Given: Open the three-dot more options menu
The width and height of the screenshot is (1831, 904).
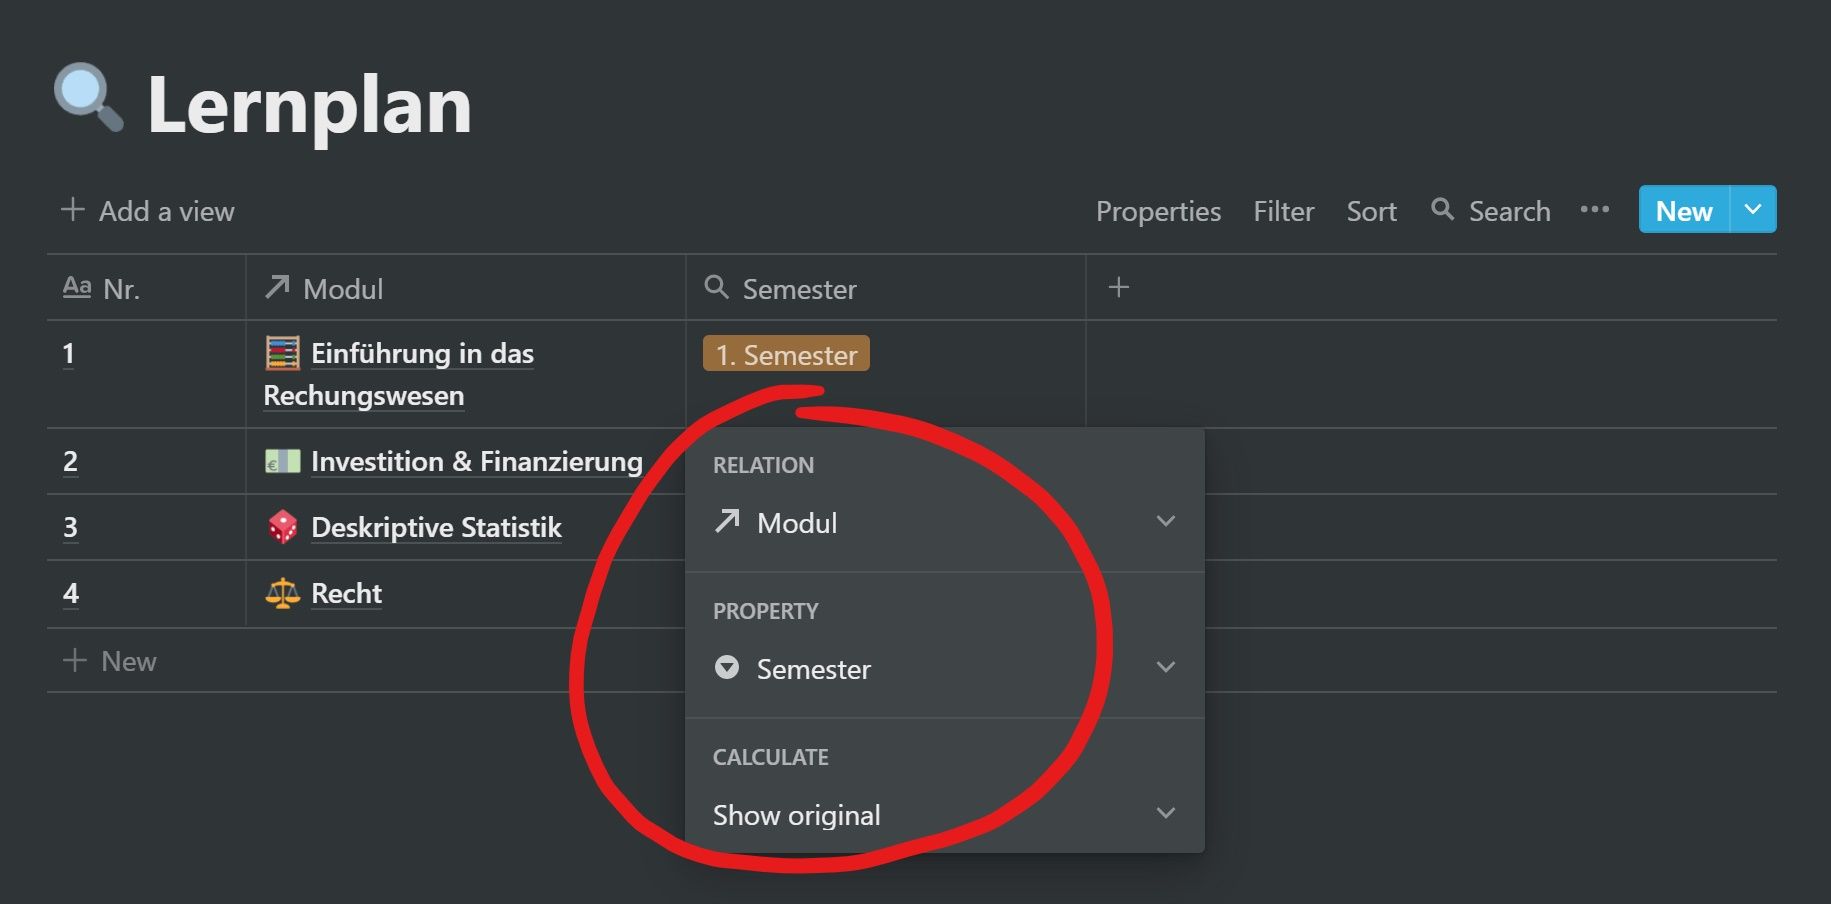Looking at the screenshot, I should (x=1595, y=210).
